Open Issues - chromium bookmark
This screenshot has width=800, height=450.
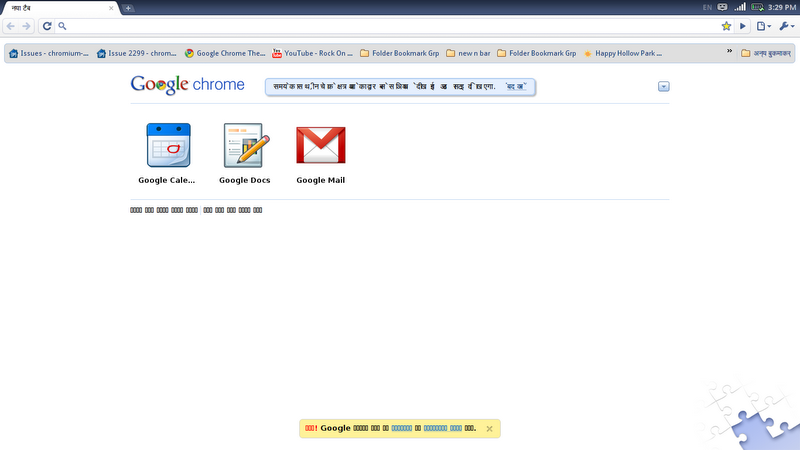49,53
